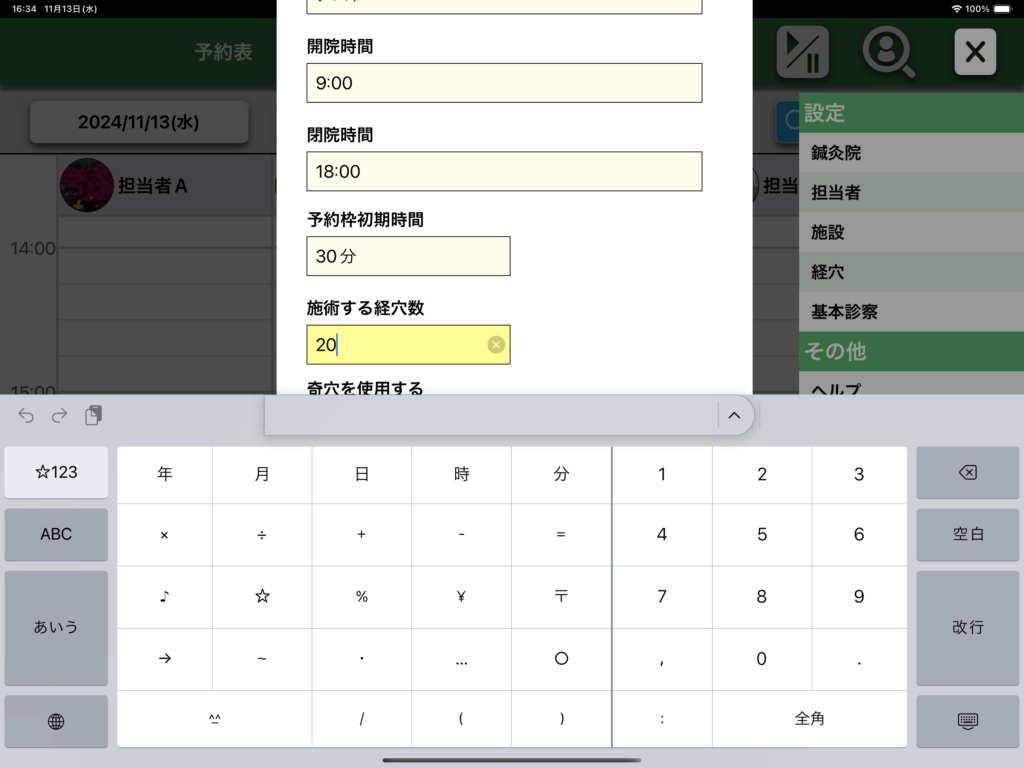Open the 2024/11/13(水) date picker

pyautogui.click(x=139, y=122)
